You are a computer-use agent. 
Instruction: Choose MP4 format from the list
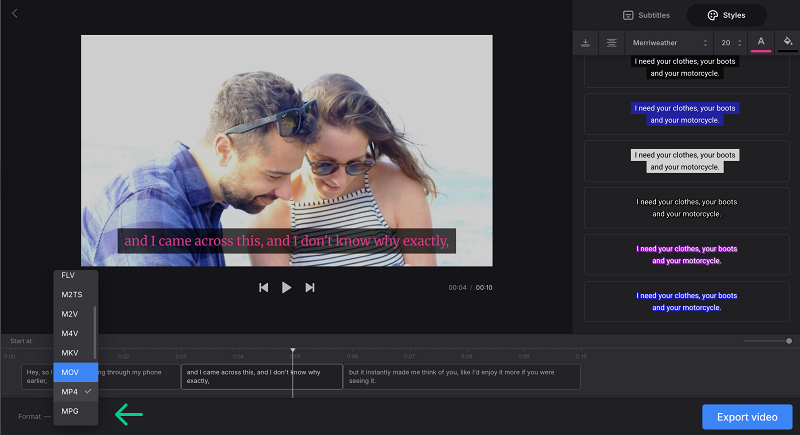click(x=76, y=392)
